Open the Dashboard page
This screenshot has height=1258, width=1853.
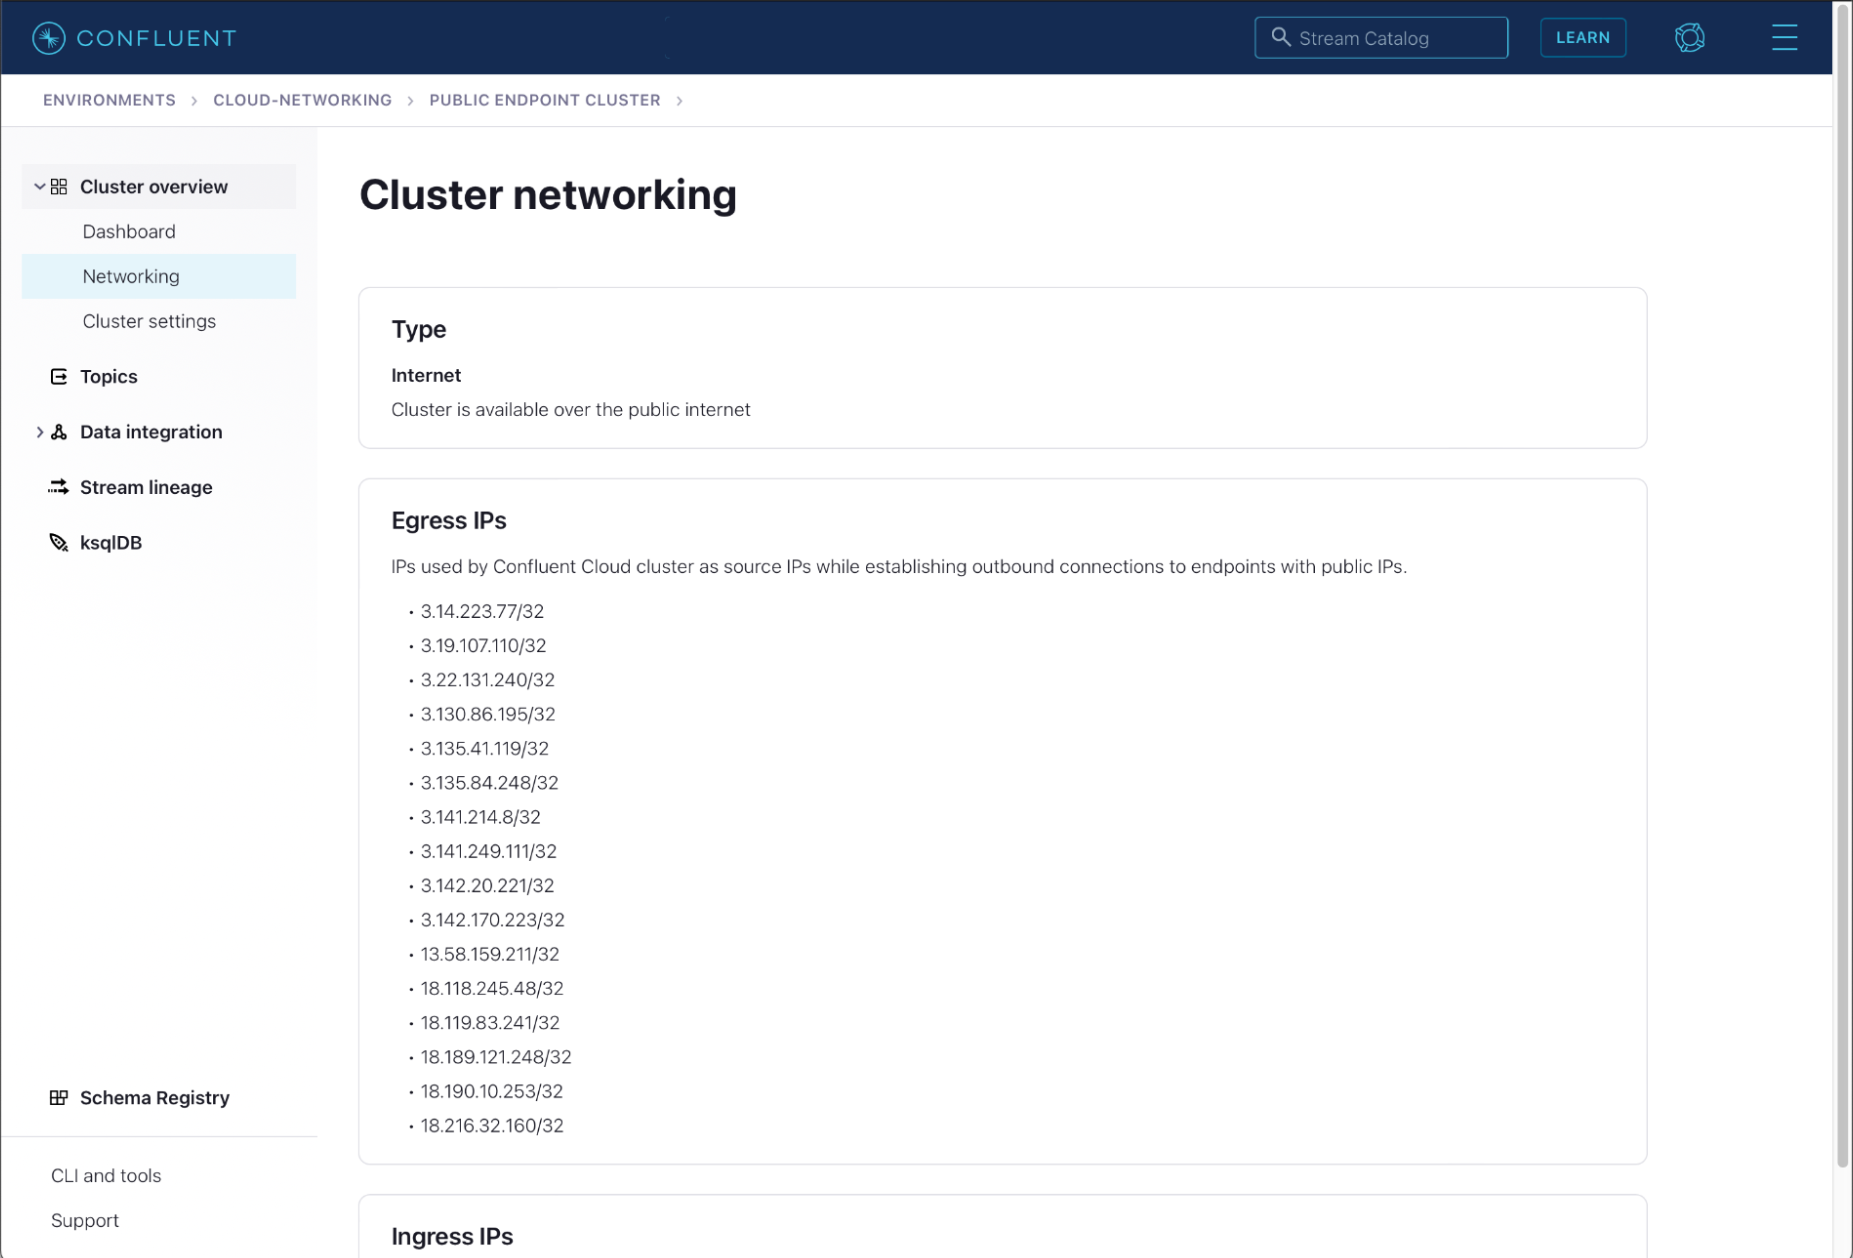[129, 232]
